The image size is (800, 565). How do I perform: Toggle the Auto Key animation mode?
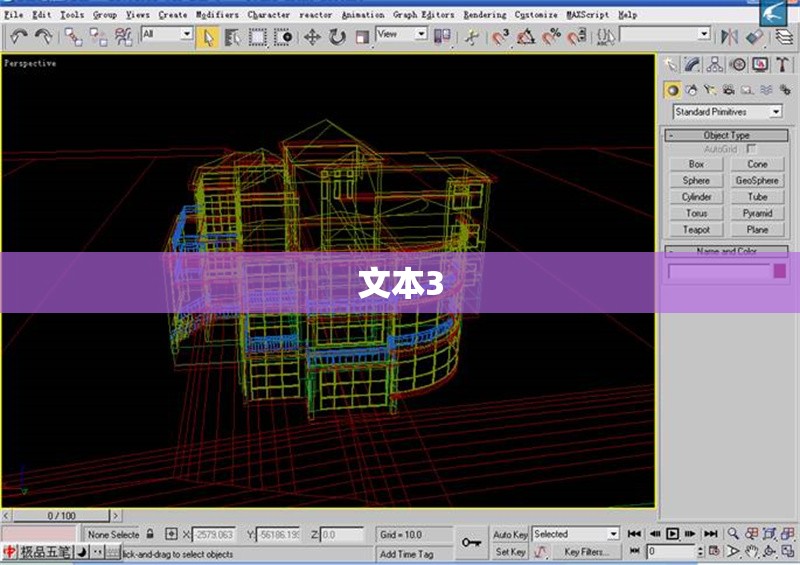tap(510, 535)
